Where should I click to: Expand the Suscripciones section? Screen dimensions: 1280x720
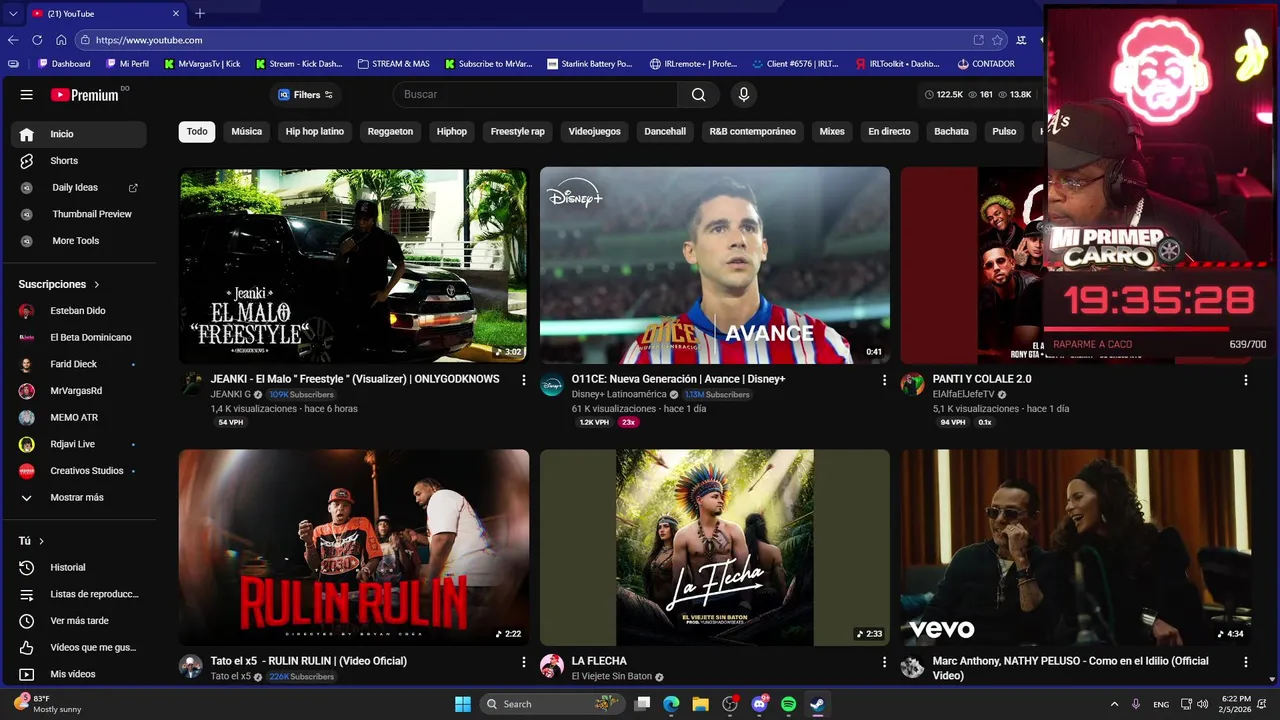59,284
